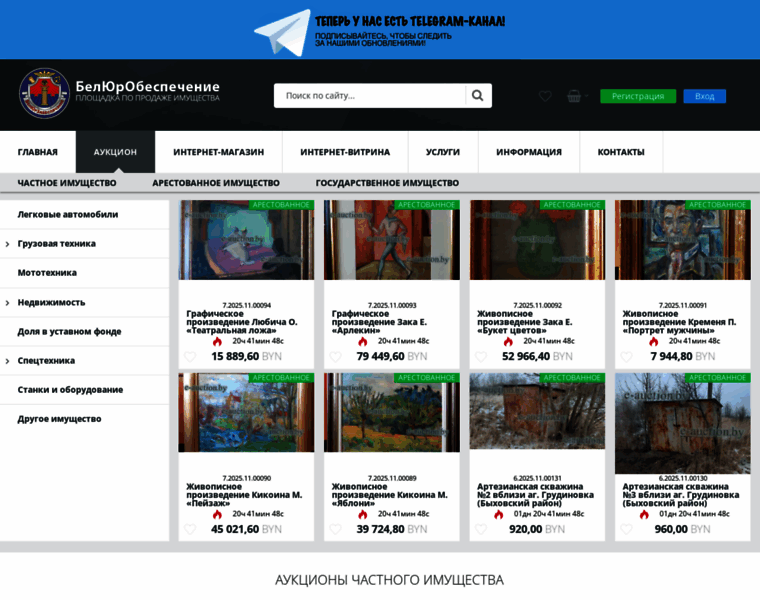Expand Спецтехника chevron
This screenshot has height=600, width=760.
tap(7, 361)
